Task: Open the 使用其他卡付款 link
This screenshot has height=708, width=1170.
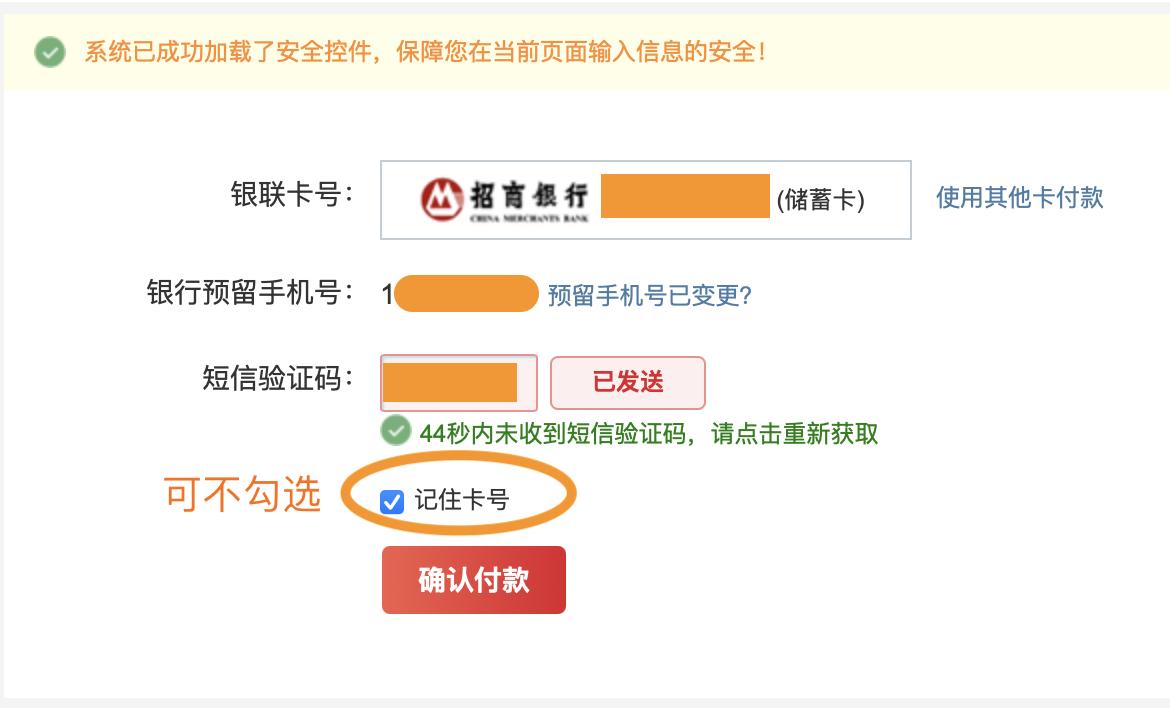Action: [x=1019, y=197]
